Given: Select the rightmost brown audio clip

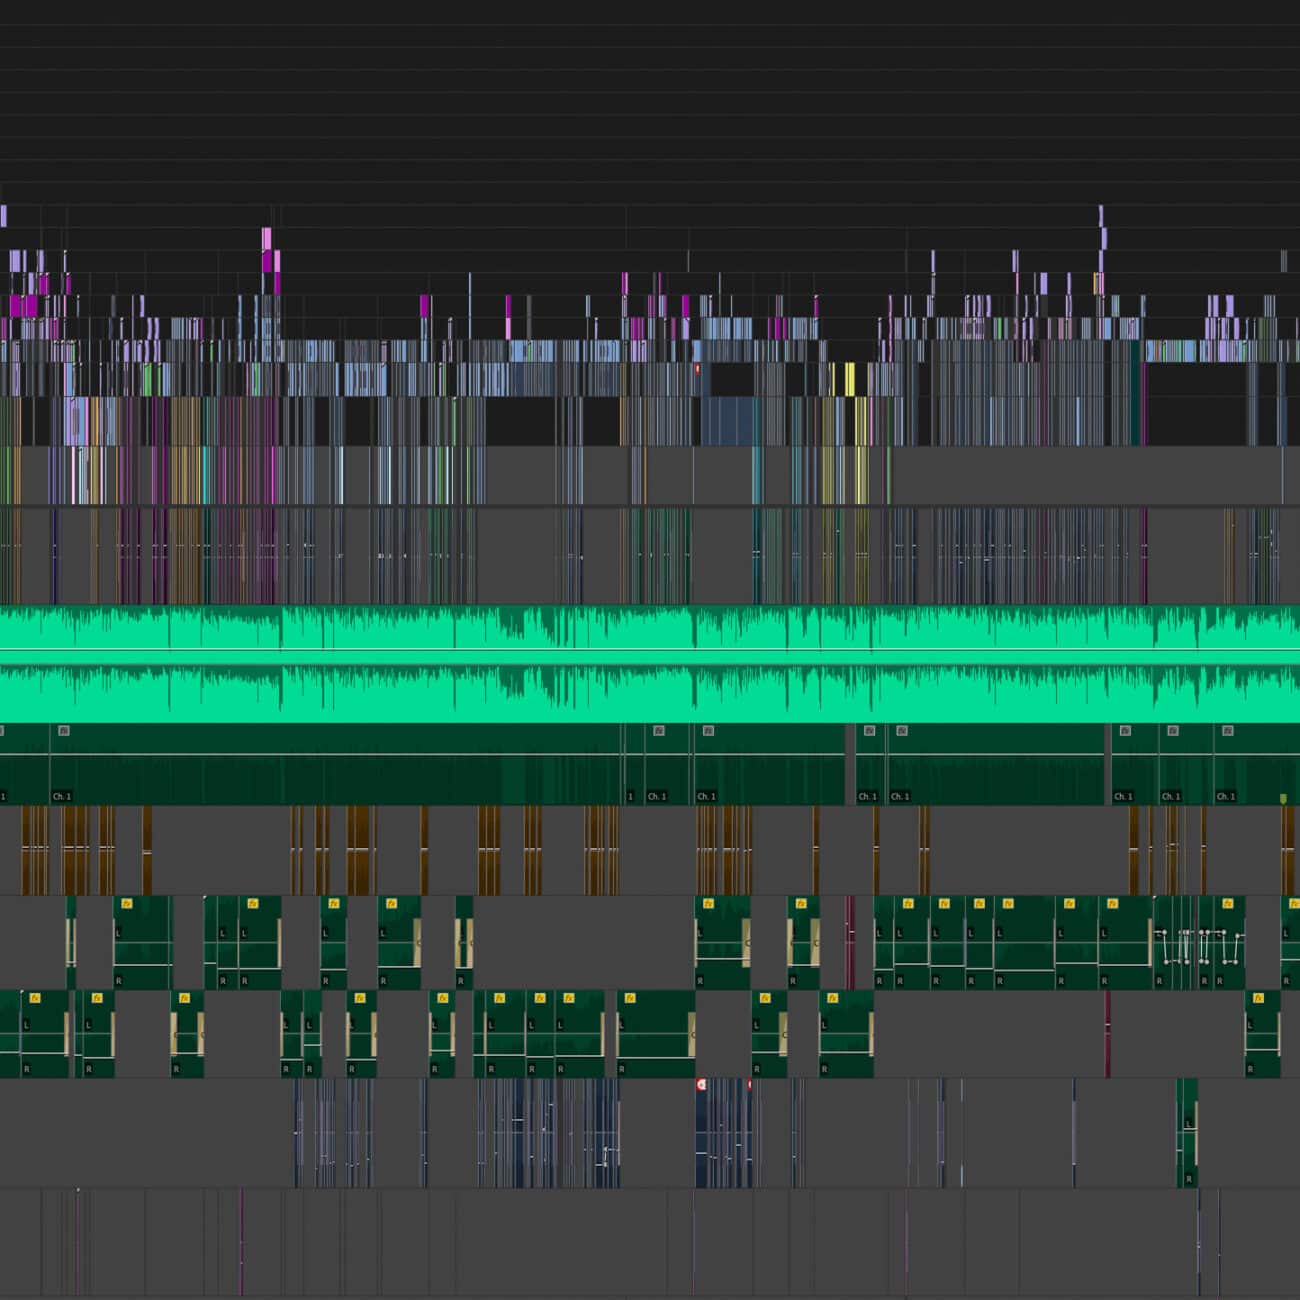Looking at the screenshot, I should pos(1288,850).
